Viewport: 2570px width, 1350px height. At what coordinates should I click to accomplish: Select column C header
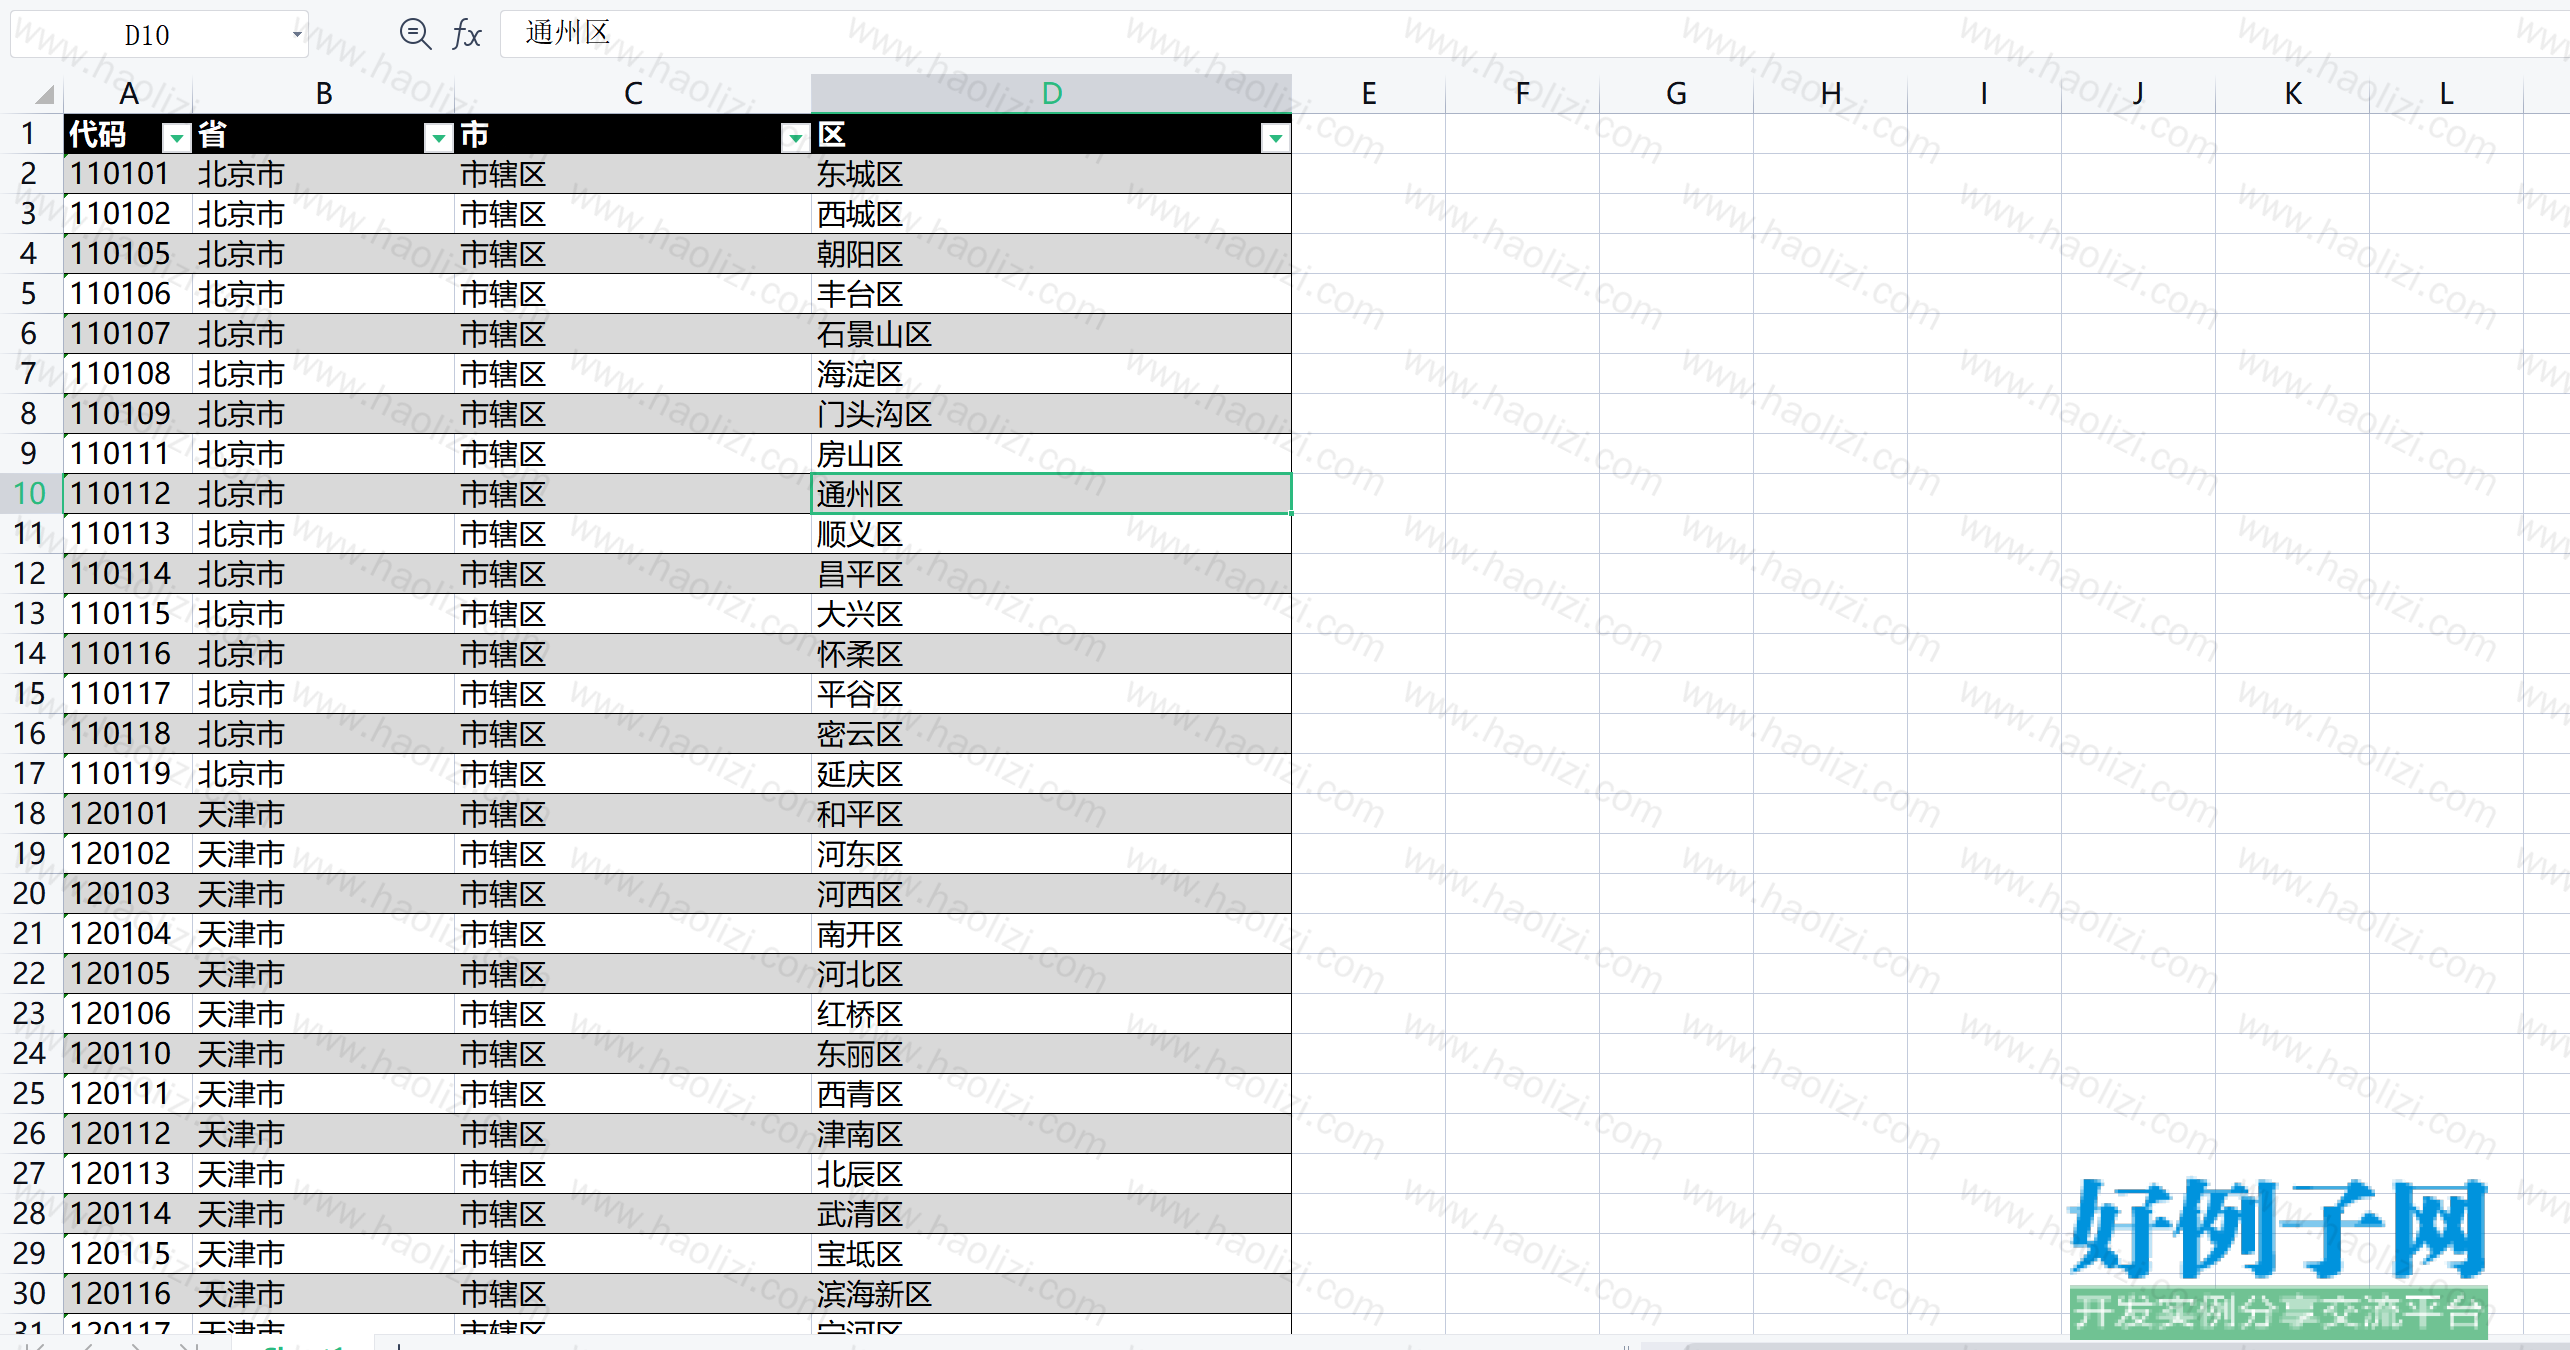click(x=633, y=94)
